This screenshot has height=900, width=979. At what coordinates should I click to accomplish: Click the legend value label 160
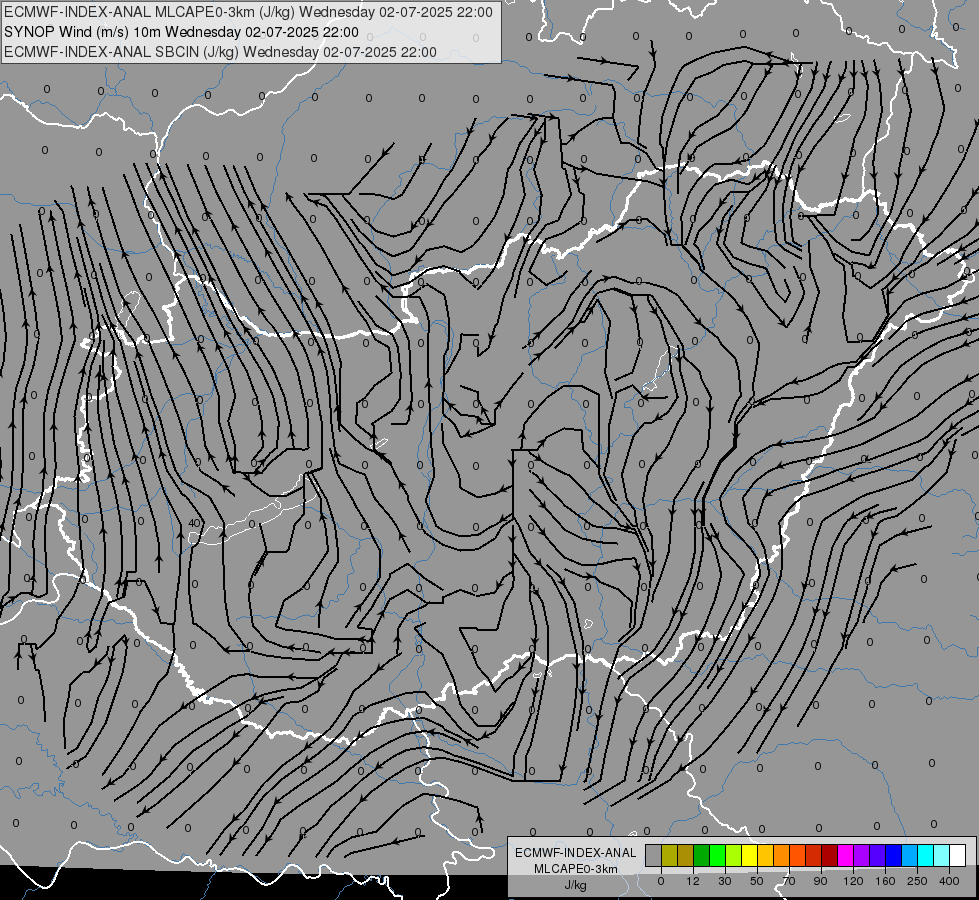point(885,881)
